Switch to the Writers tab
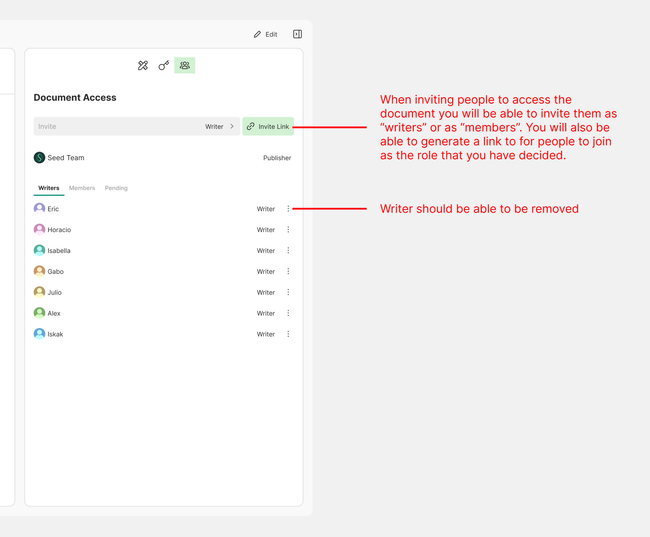Image resolution: width=650 pixels, height=537 pixels. pyautogui.click(x=49, y=188)
